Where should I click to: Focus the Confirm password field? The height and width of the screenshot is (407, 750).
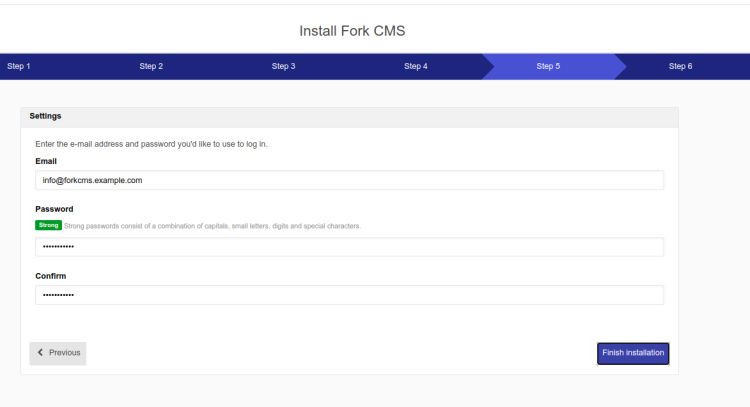[349, 295]
